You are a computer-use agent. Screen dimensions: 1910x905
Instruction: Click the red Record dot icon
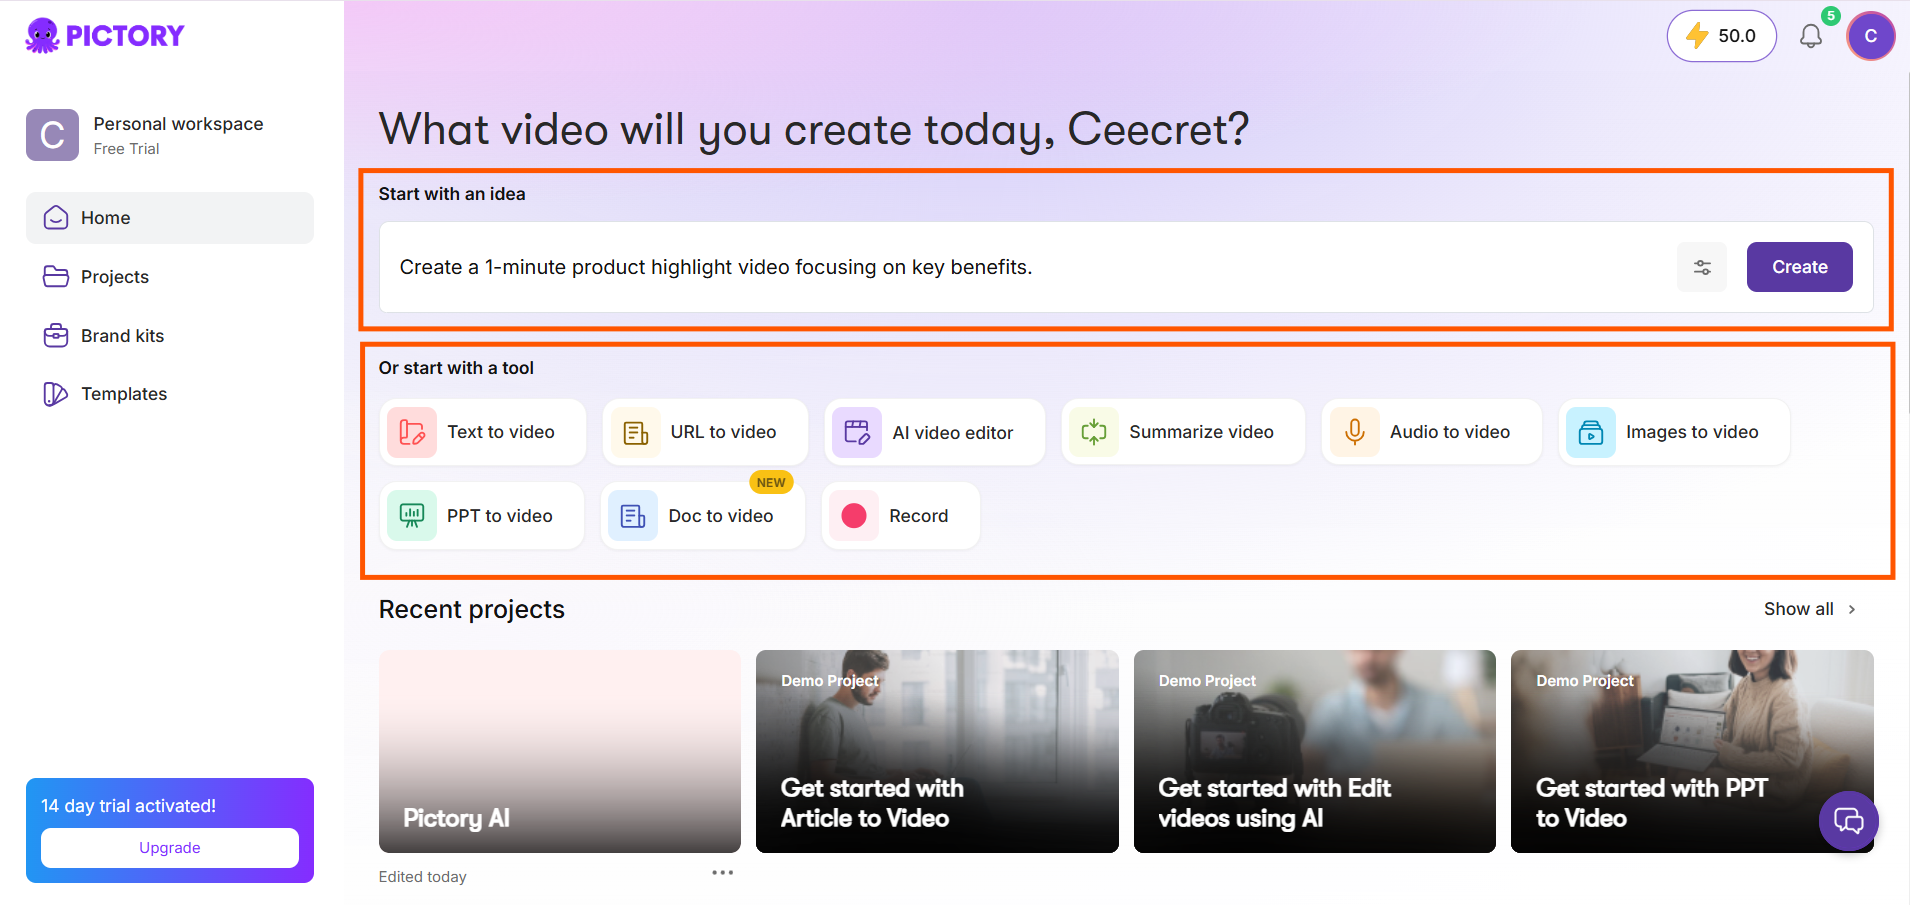click(854, 516)
